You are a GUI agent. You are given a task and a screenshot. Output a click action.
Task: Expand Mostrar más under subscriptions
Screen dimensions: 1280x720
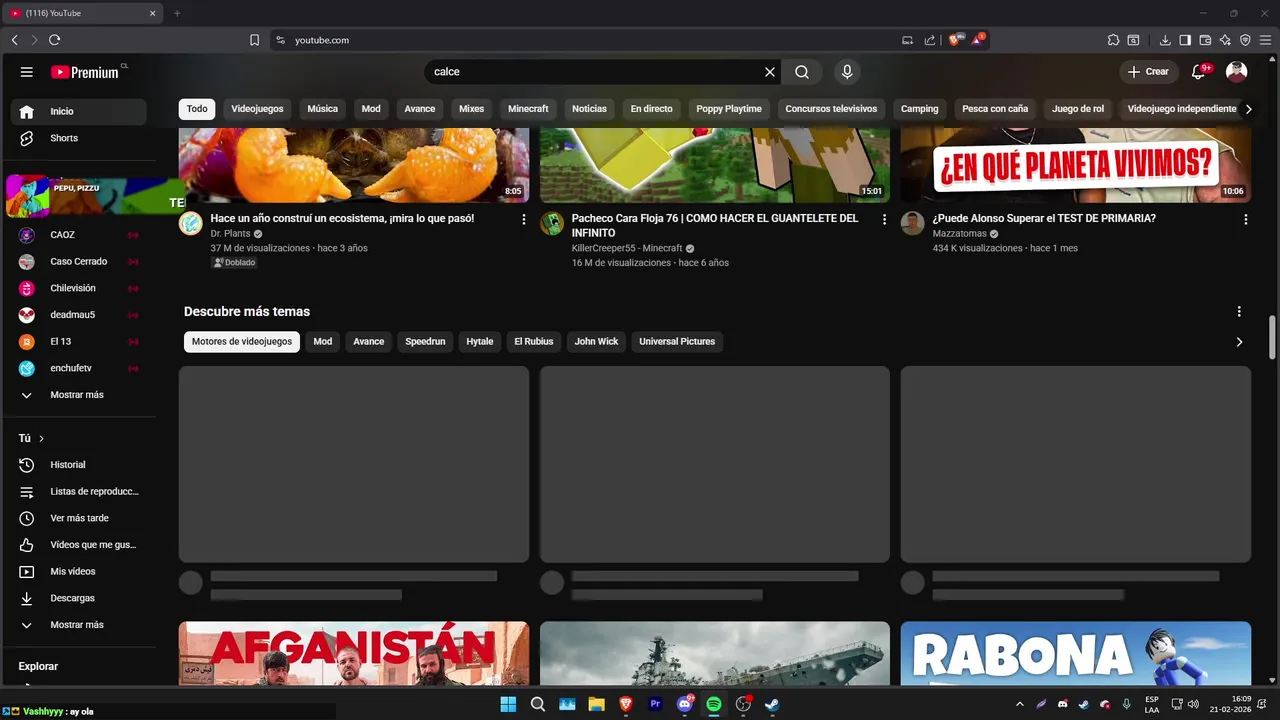pos(81,395)
